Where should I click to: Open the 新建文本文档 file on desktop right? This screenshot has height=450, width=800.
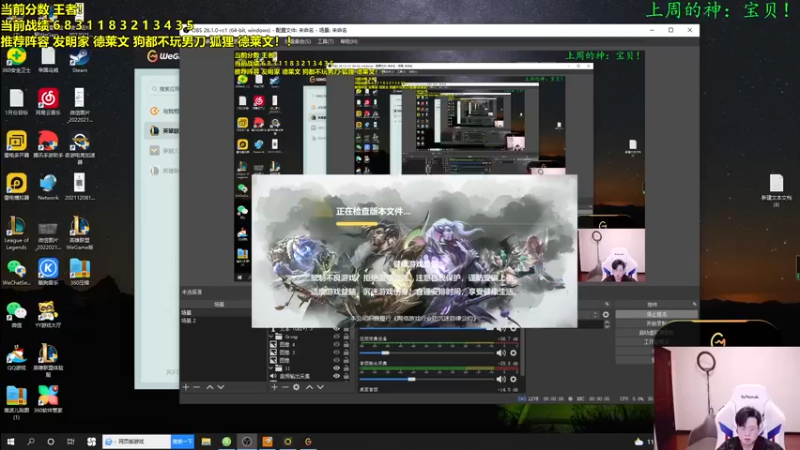pos(776,190)
